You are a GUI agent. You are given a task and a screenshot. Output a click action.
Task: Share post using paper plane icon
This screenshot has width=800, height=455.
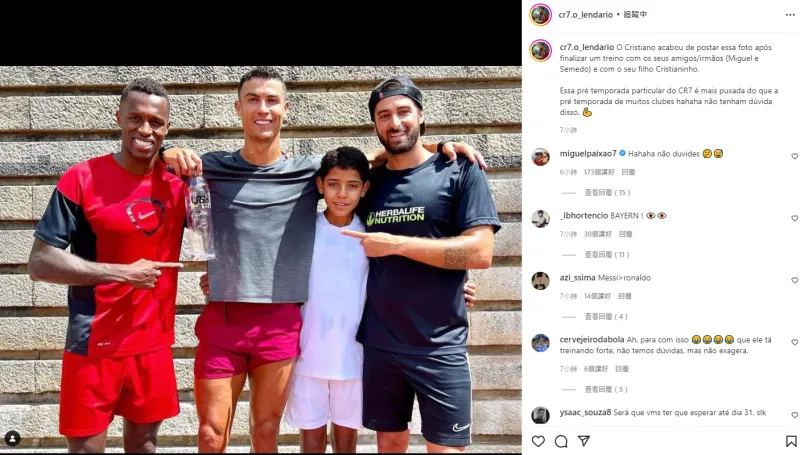pos(584,441)
